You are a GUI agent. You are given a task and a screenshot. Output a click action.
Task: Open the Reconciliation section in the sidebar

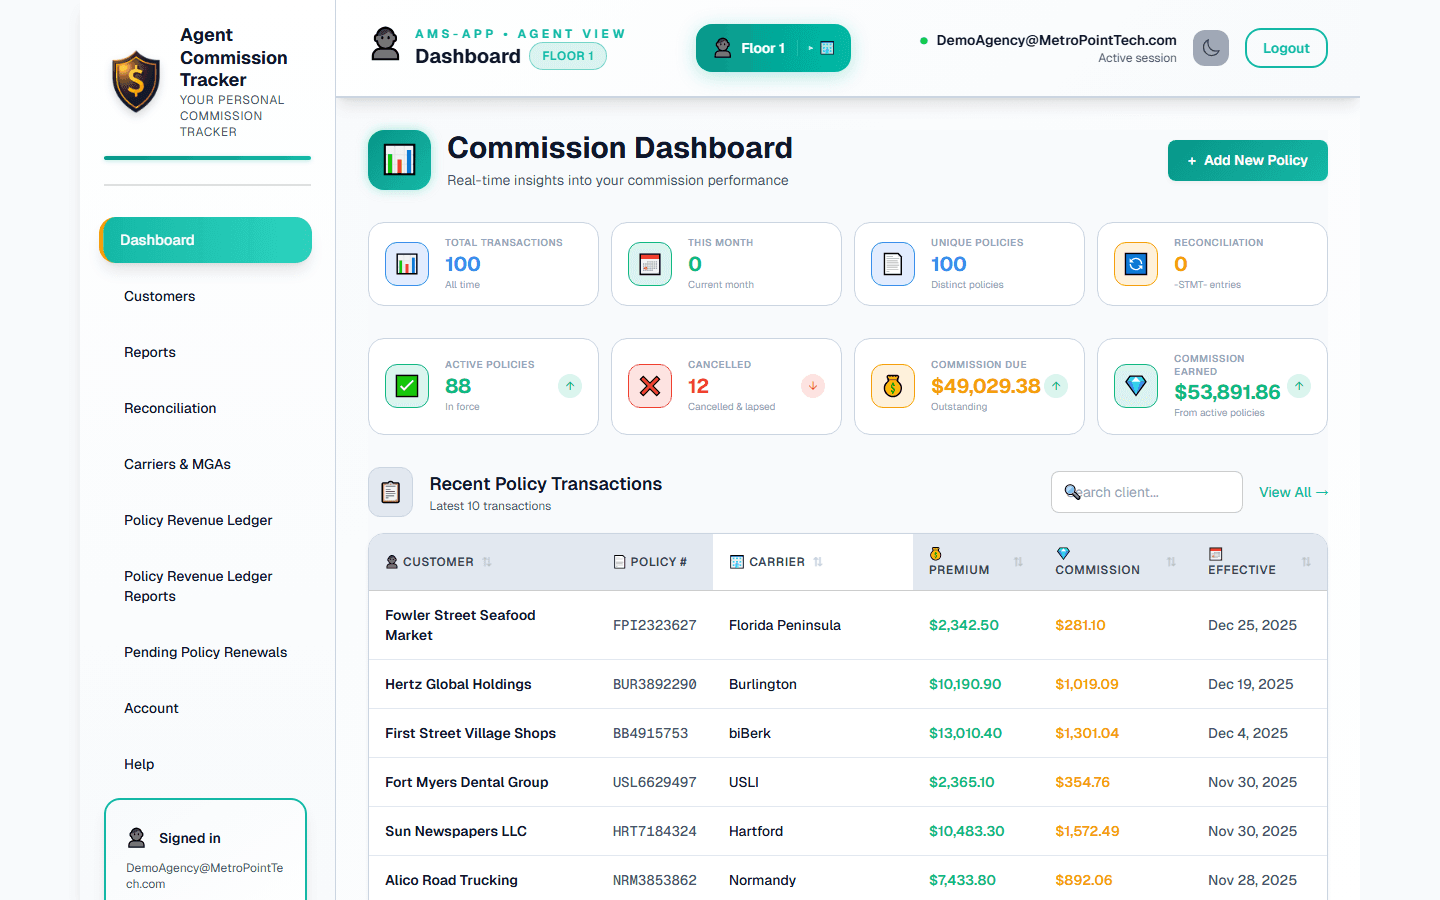click(170, 408)
